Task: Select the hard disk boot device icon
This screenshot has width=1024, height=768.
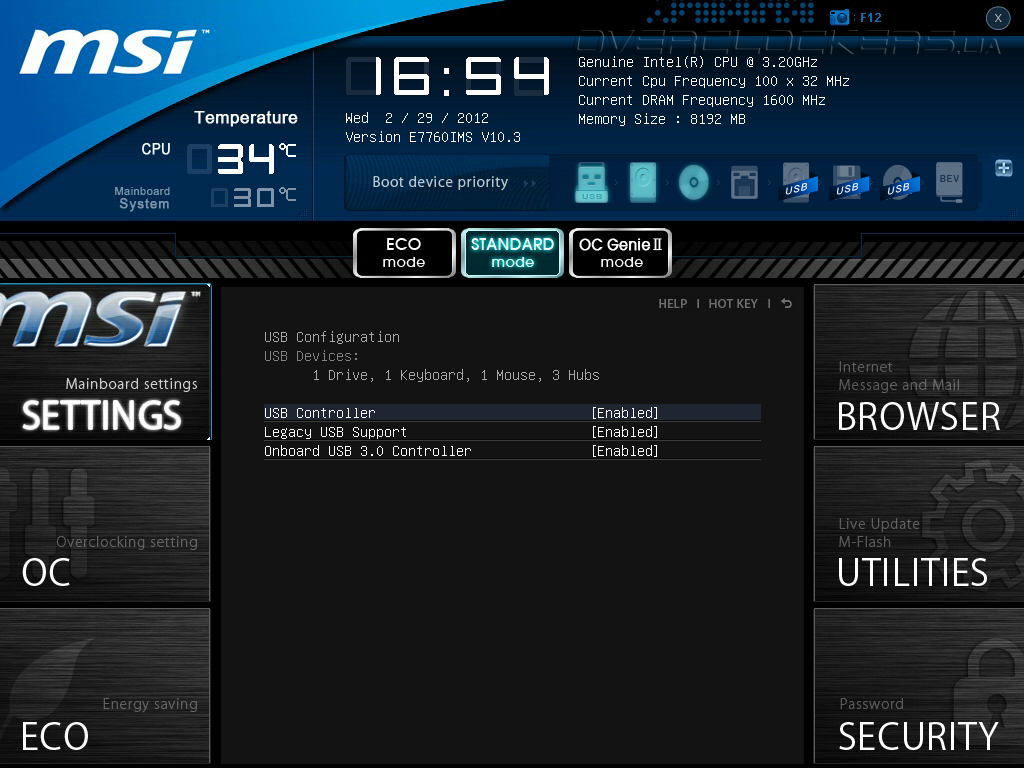Action: [x=643, y=182]
